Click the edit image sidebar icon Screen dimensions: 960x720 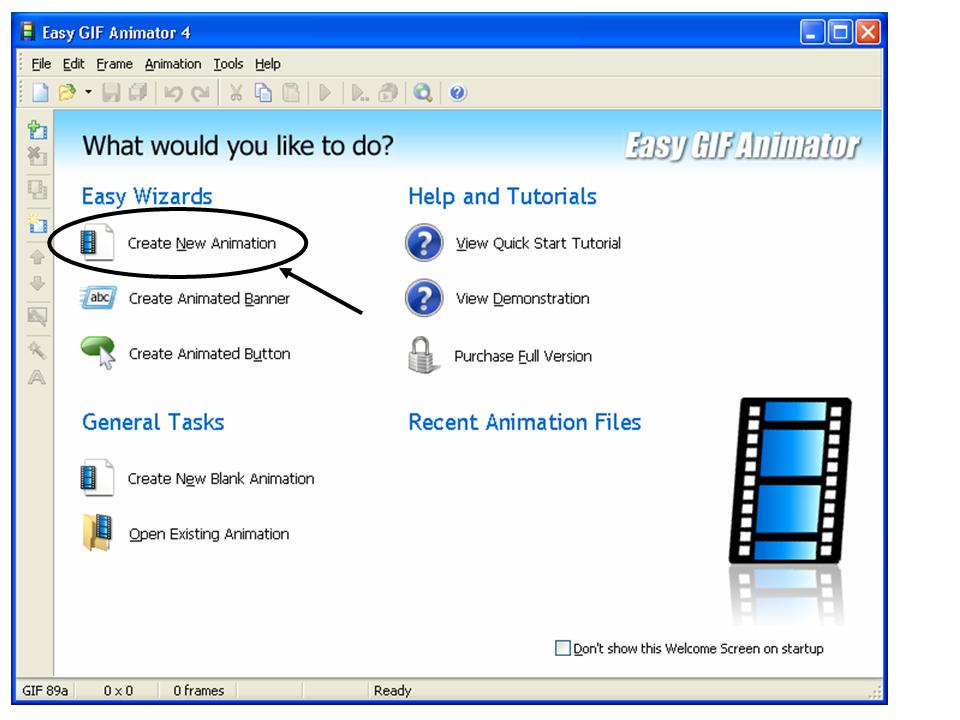click(x=37, y=317)
